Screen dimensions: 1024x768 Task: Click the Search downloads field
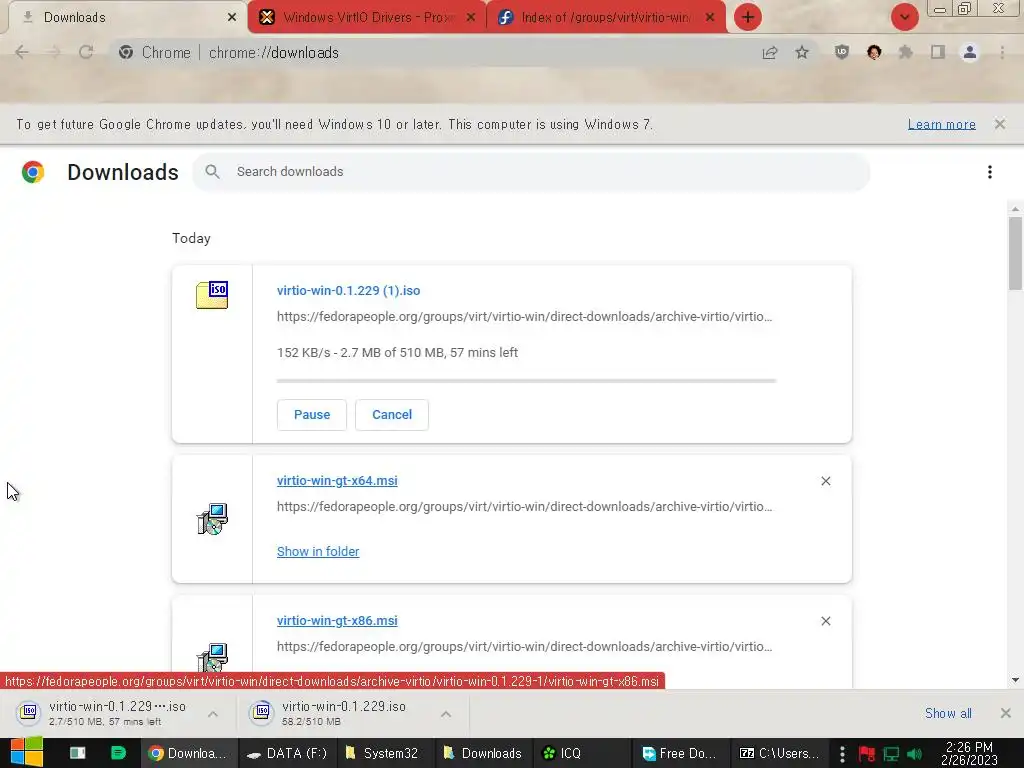point(530,172)
